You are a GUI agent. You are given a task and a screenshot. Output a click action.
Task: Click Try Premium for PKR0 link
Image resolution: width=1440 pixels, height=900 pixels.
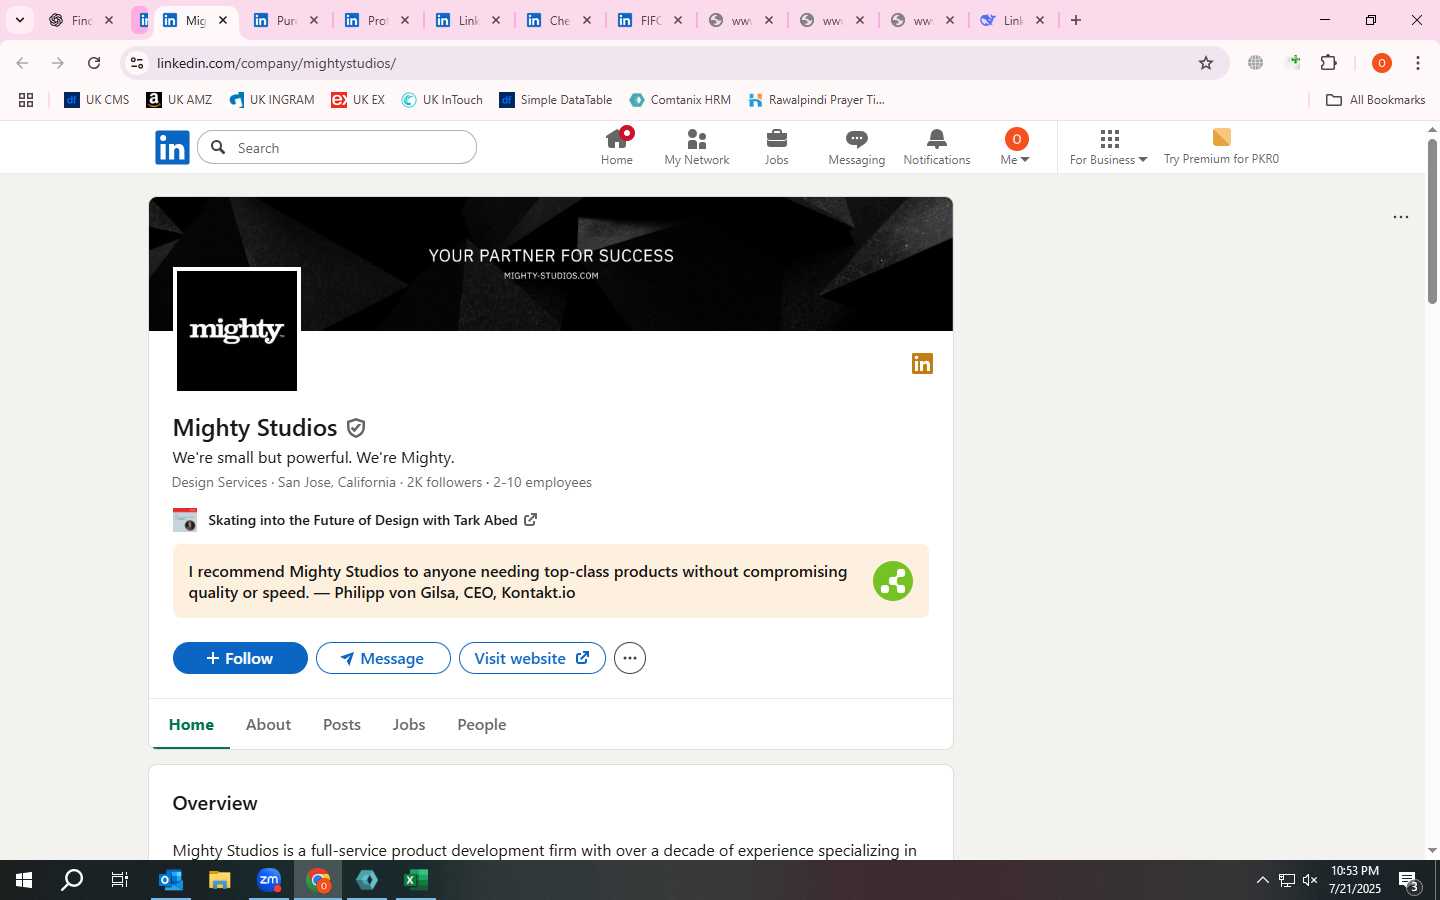[x=1221, y=147]
